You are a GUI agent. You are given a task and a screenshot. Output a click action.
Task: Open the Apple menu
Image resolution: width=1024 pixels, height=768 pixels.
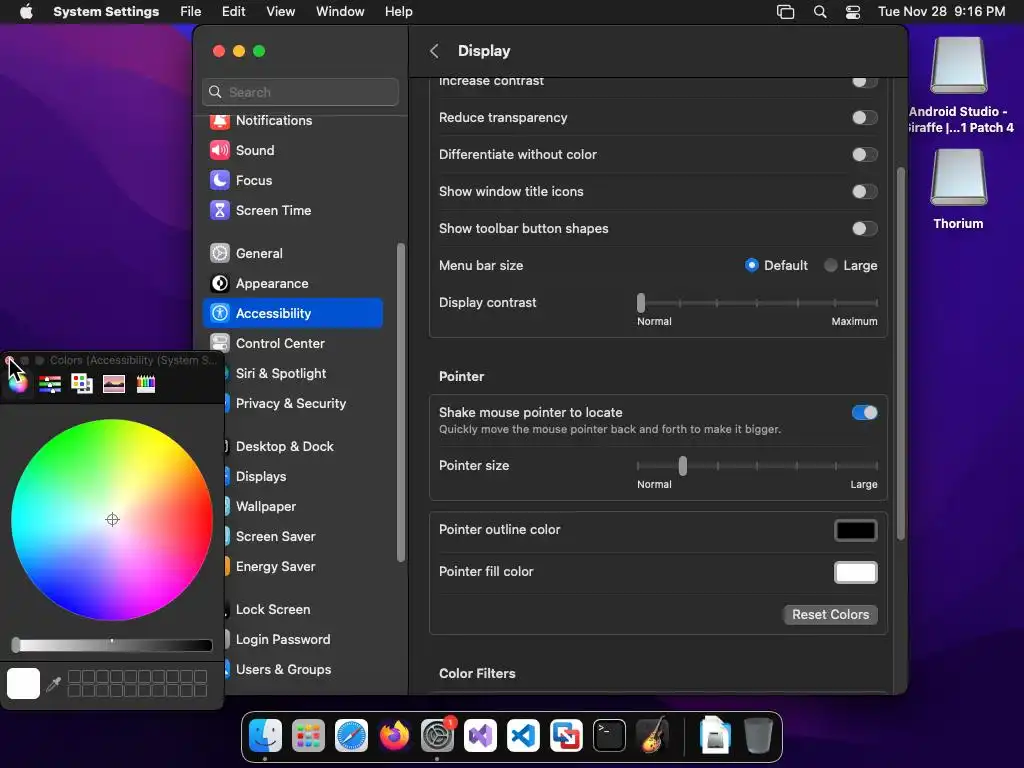(26, 12)
